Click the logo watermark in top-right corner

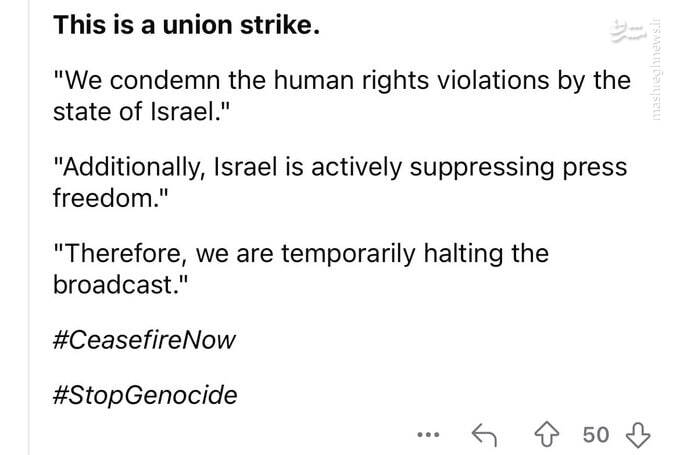point(626,33)
